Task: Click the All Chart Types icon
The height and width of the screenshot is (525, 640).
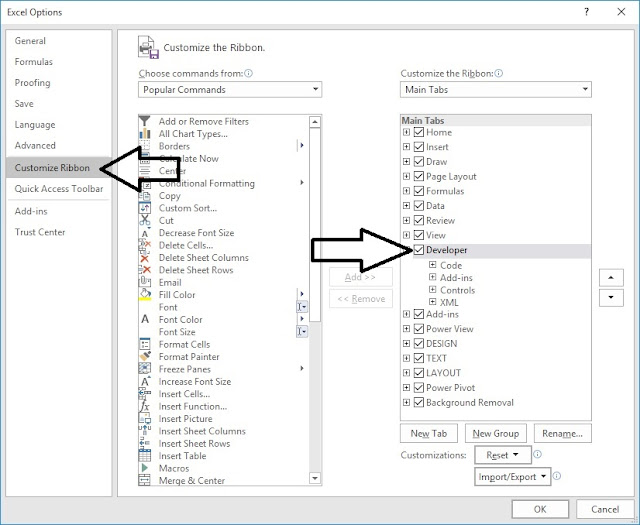Action: pyautogui.click(x=144, y=133)
